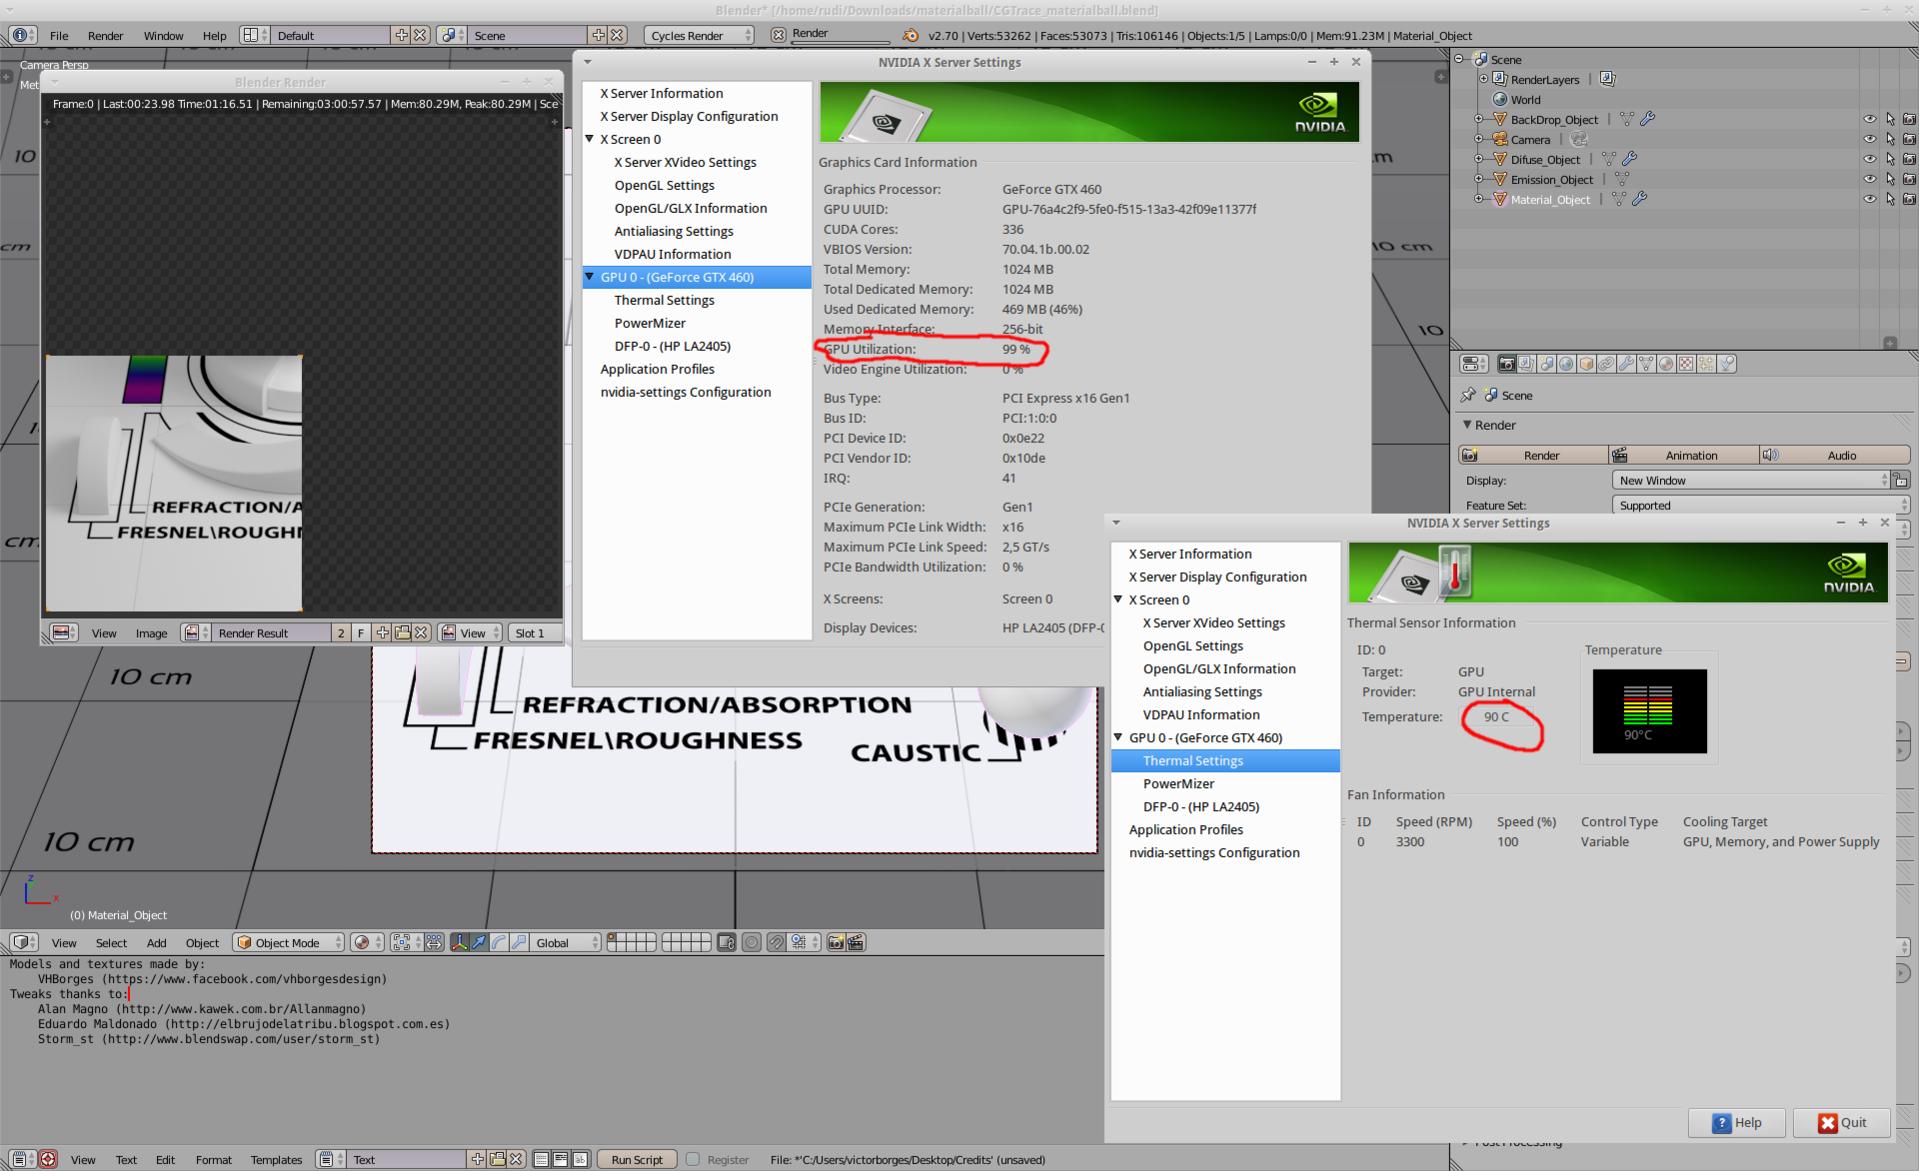
Task: Toggle syntax highlighting in the text editor header
Action: pyautogui.click(x=580, y=1159)
